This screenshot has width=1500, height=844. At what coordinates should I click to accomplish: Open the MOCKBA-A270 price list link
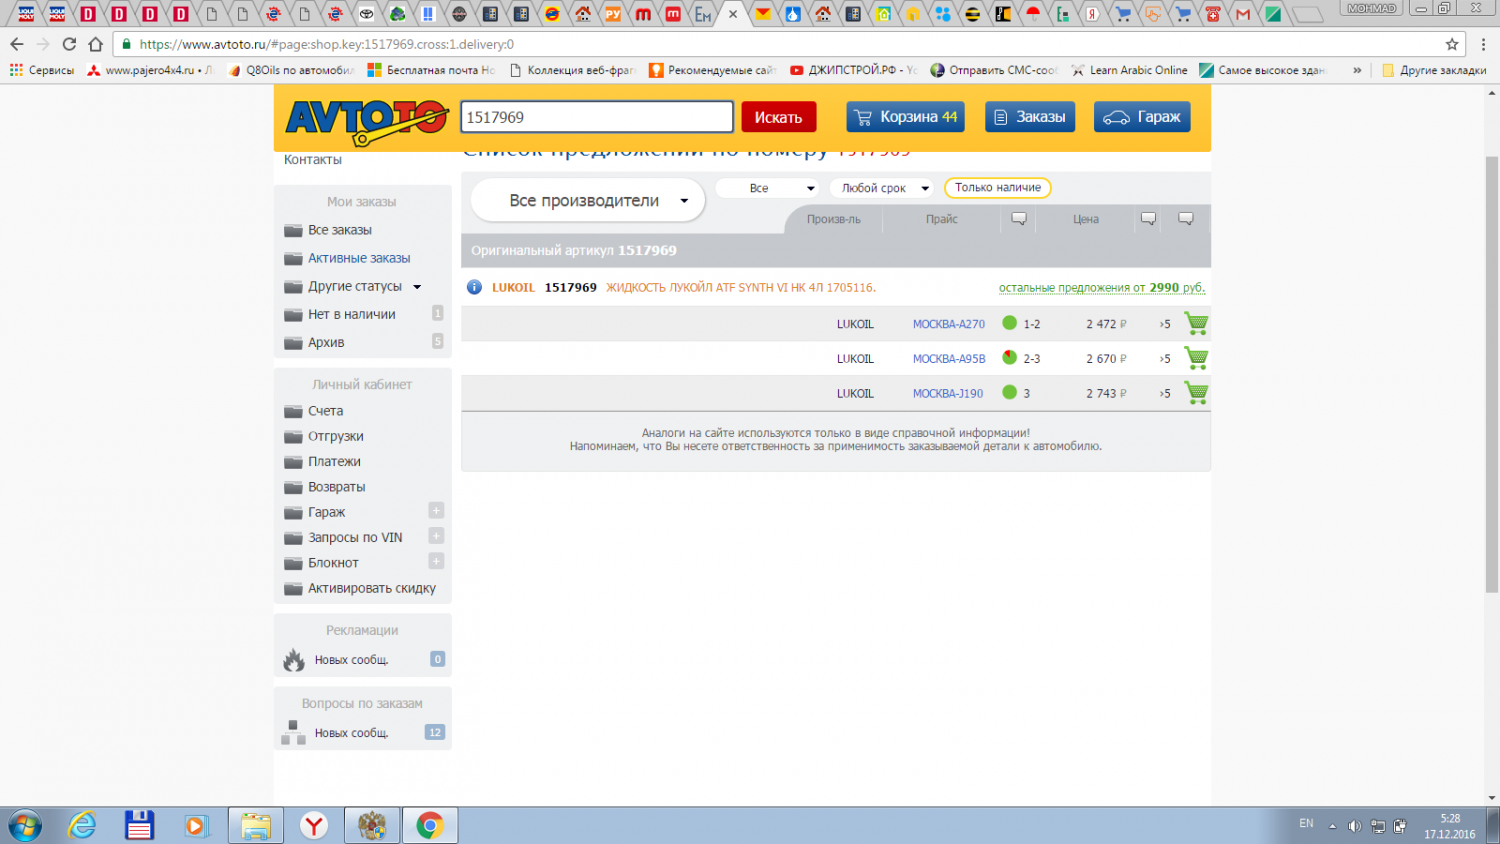949,324
